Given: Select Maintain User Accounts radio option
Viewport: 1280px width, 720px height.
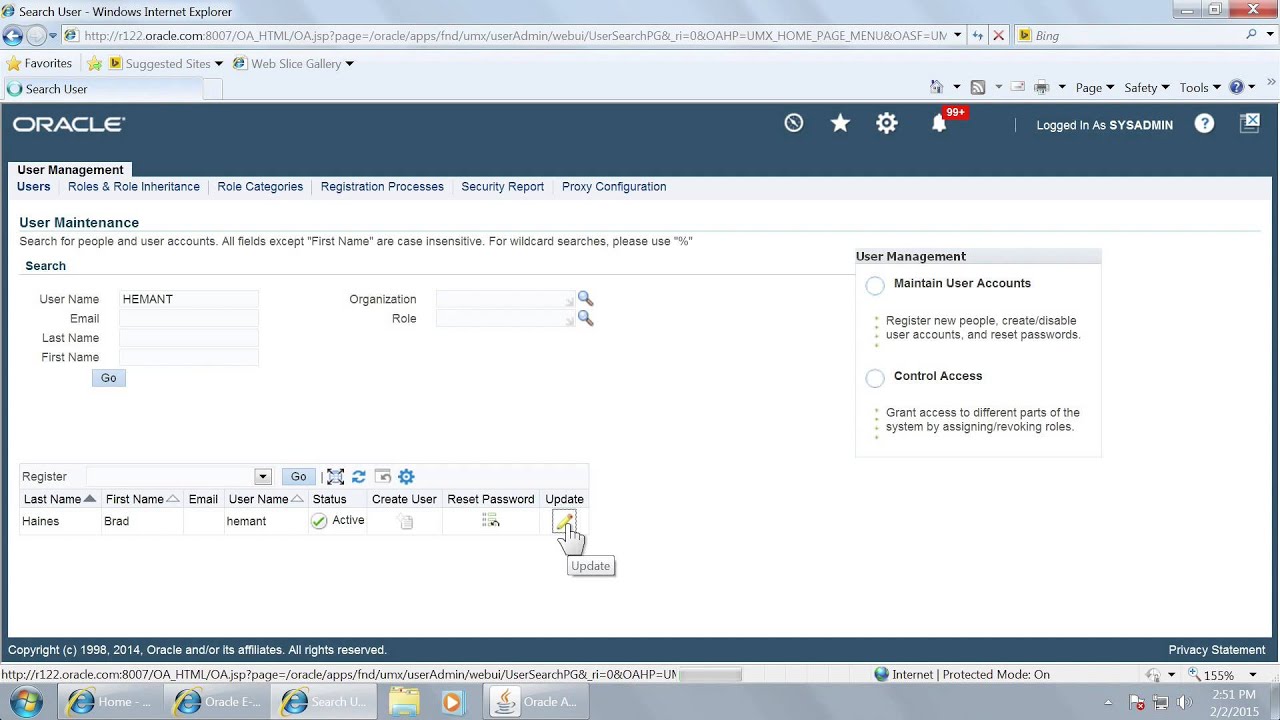Looking at the screenshot, I should (x=875, y=285).
